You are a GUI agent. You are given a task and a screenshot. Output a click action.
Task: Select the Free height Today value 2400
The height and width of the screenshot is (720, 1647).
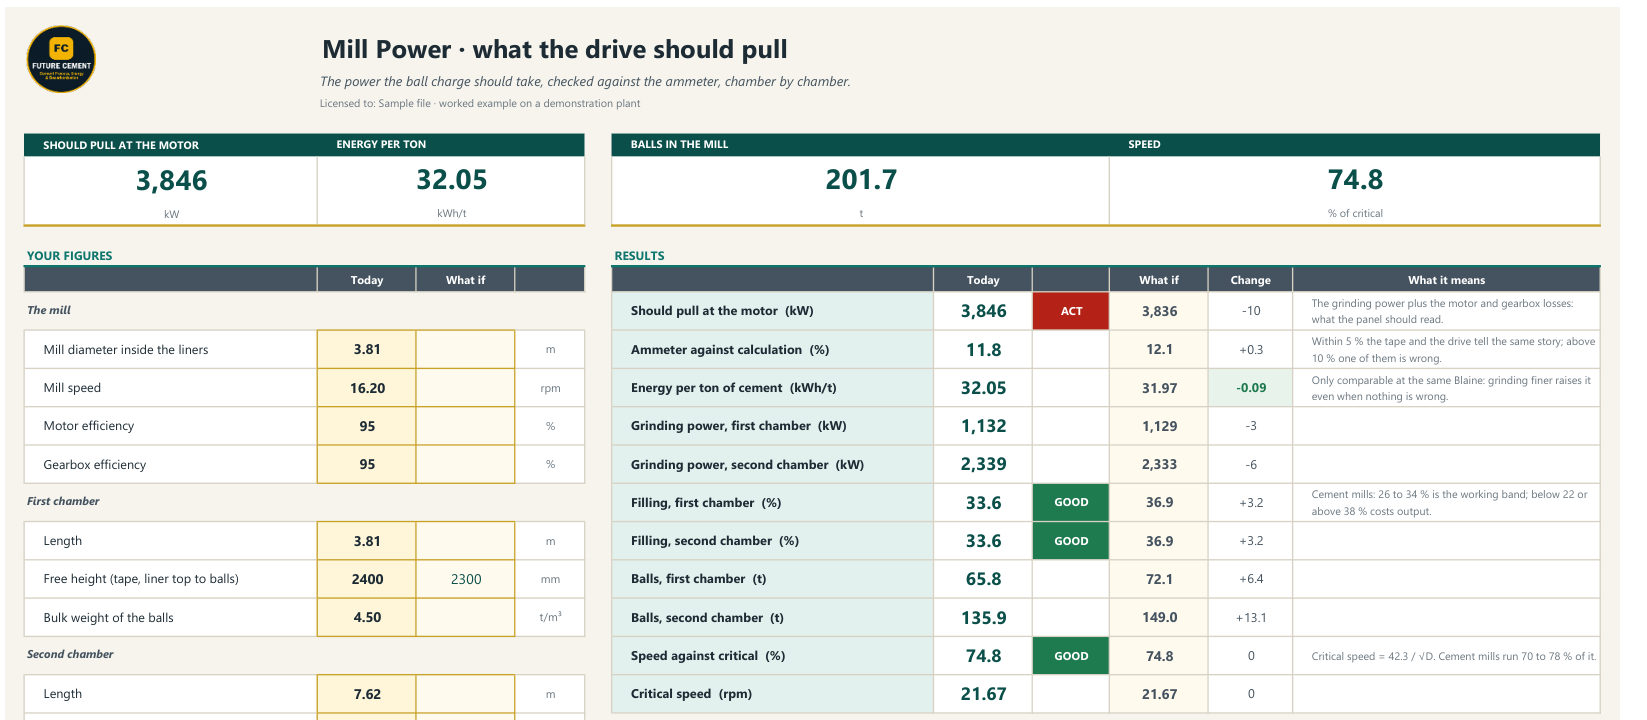(x=367, y=579)
